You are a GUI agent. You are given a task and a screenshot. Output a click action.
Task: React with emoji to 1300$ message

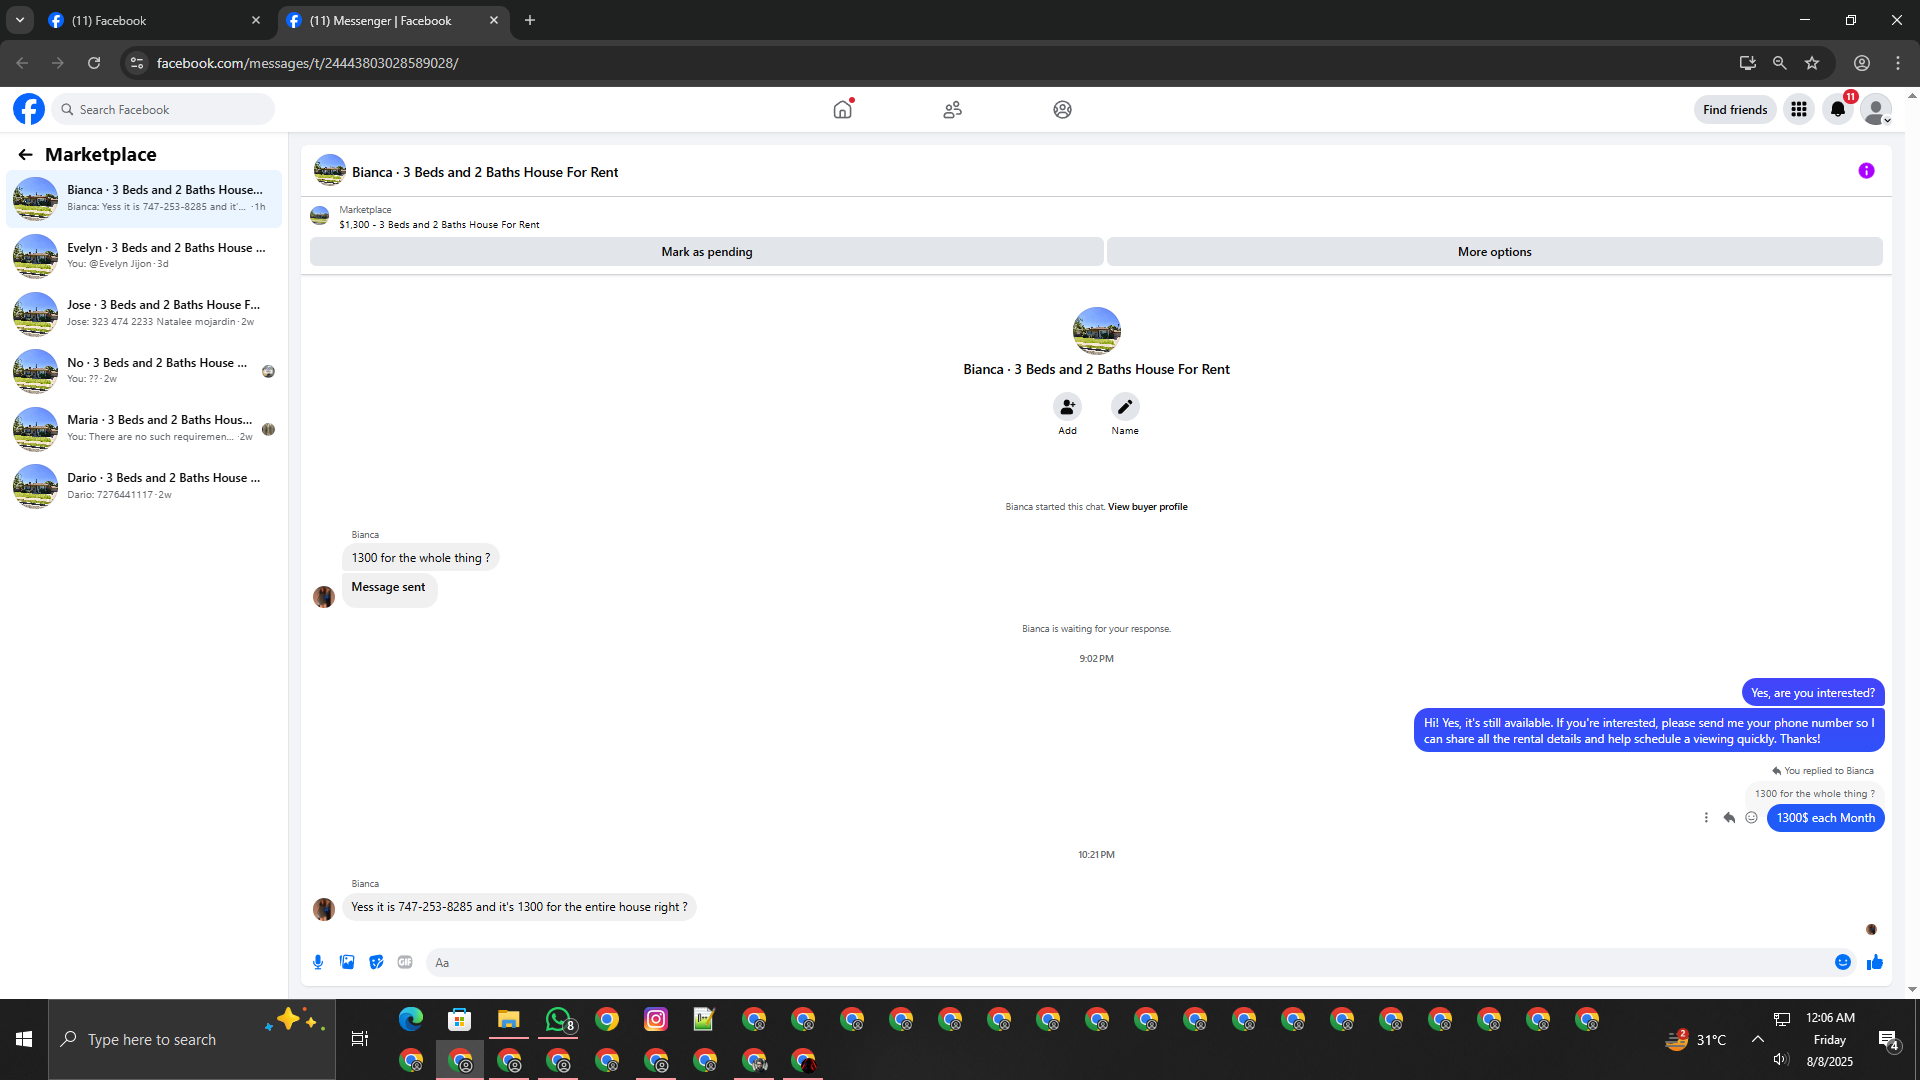point(1751,818)
